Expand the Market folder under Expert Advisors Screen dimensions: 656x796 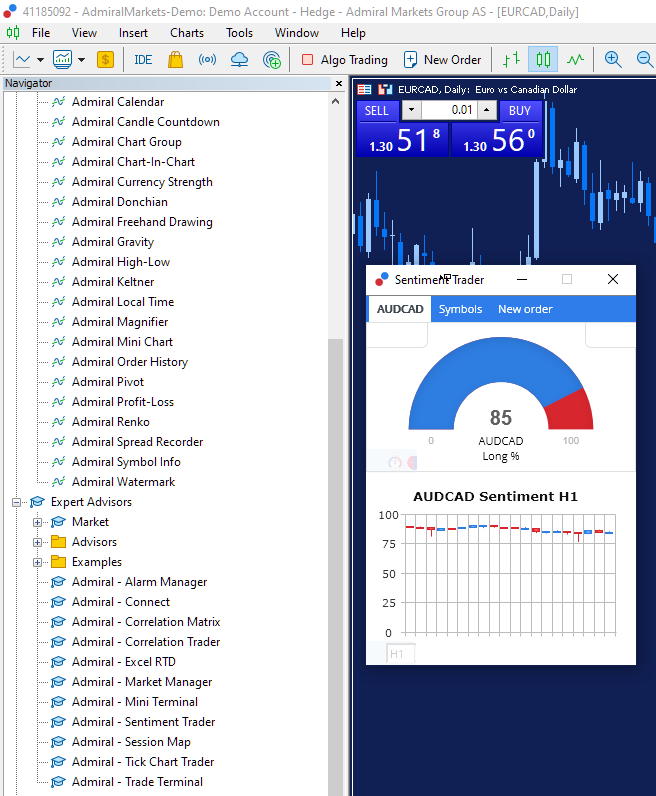click(x=37, y=522)
